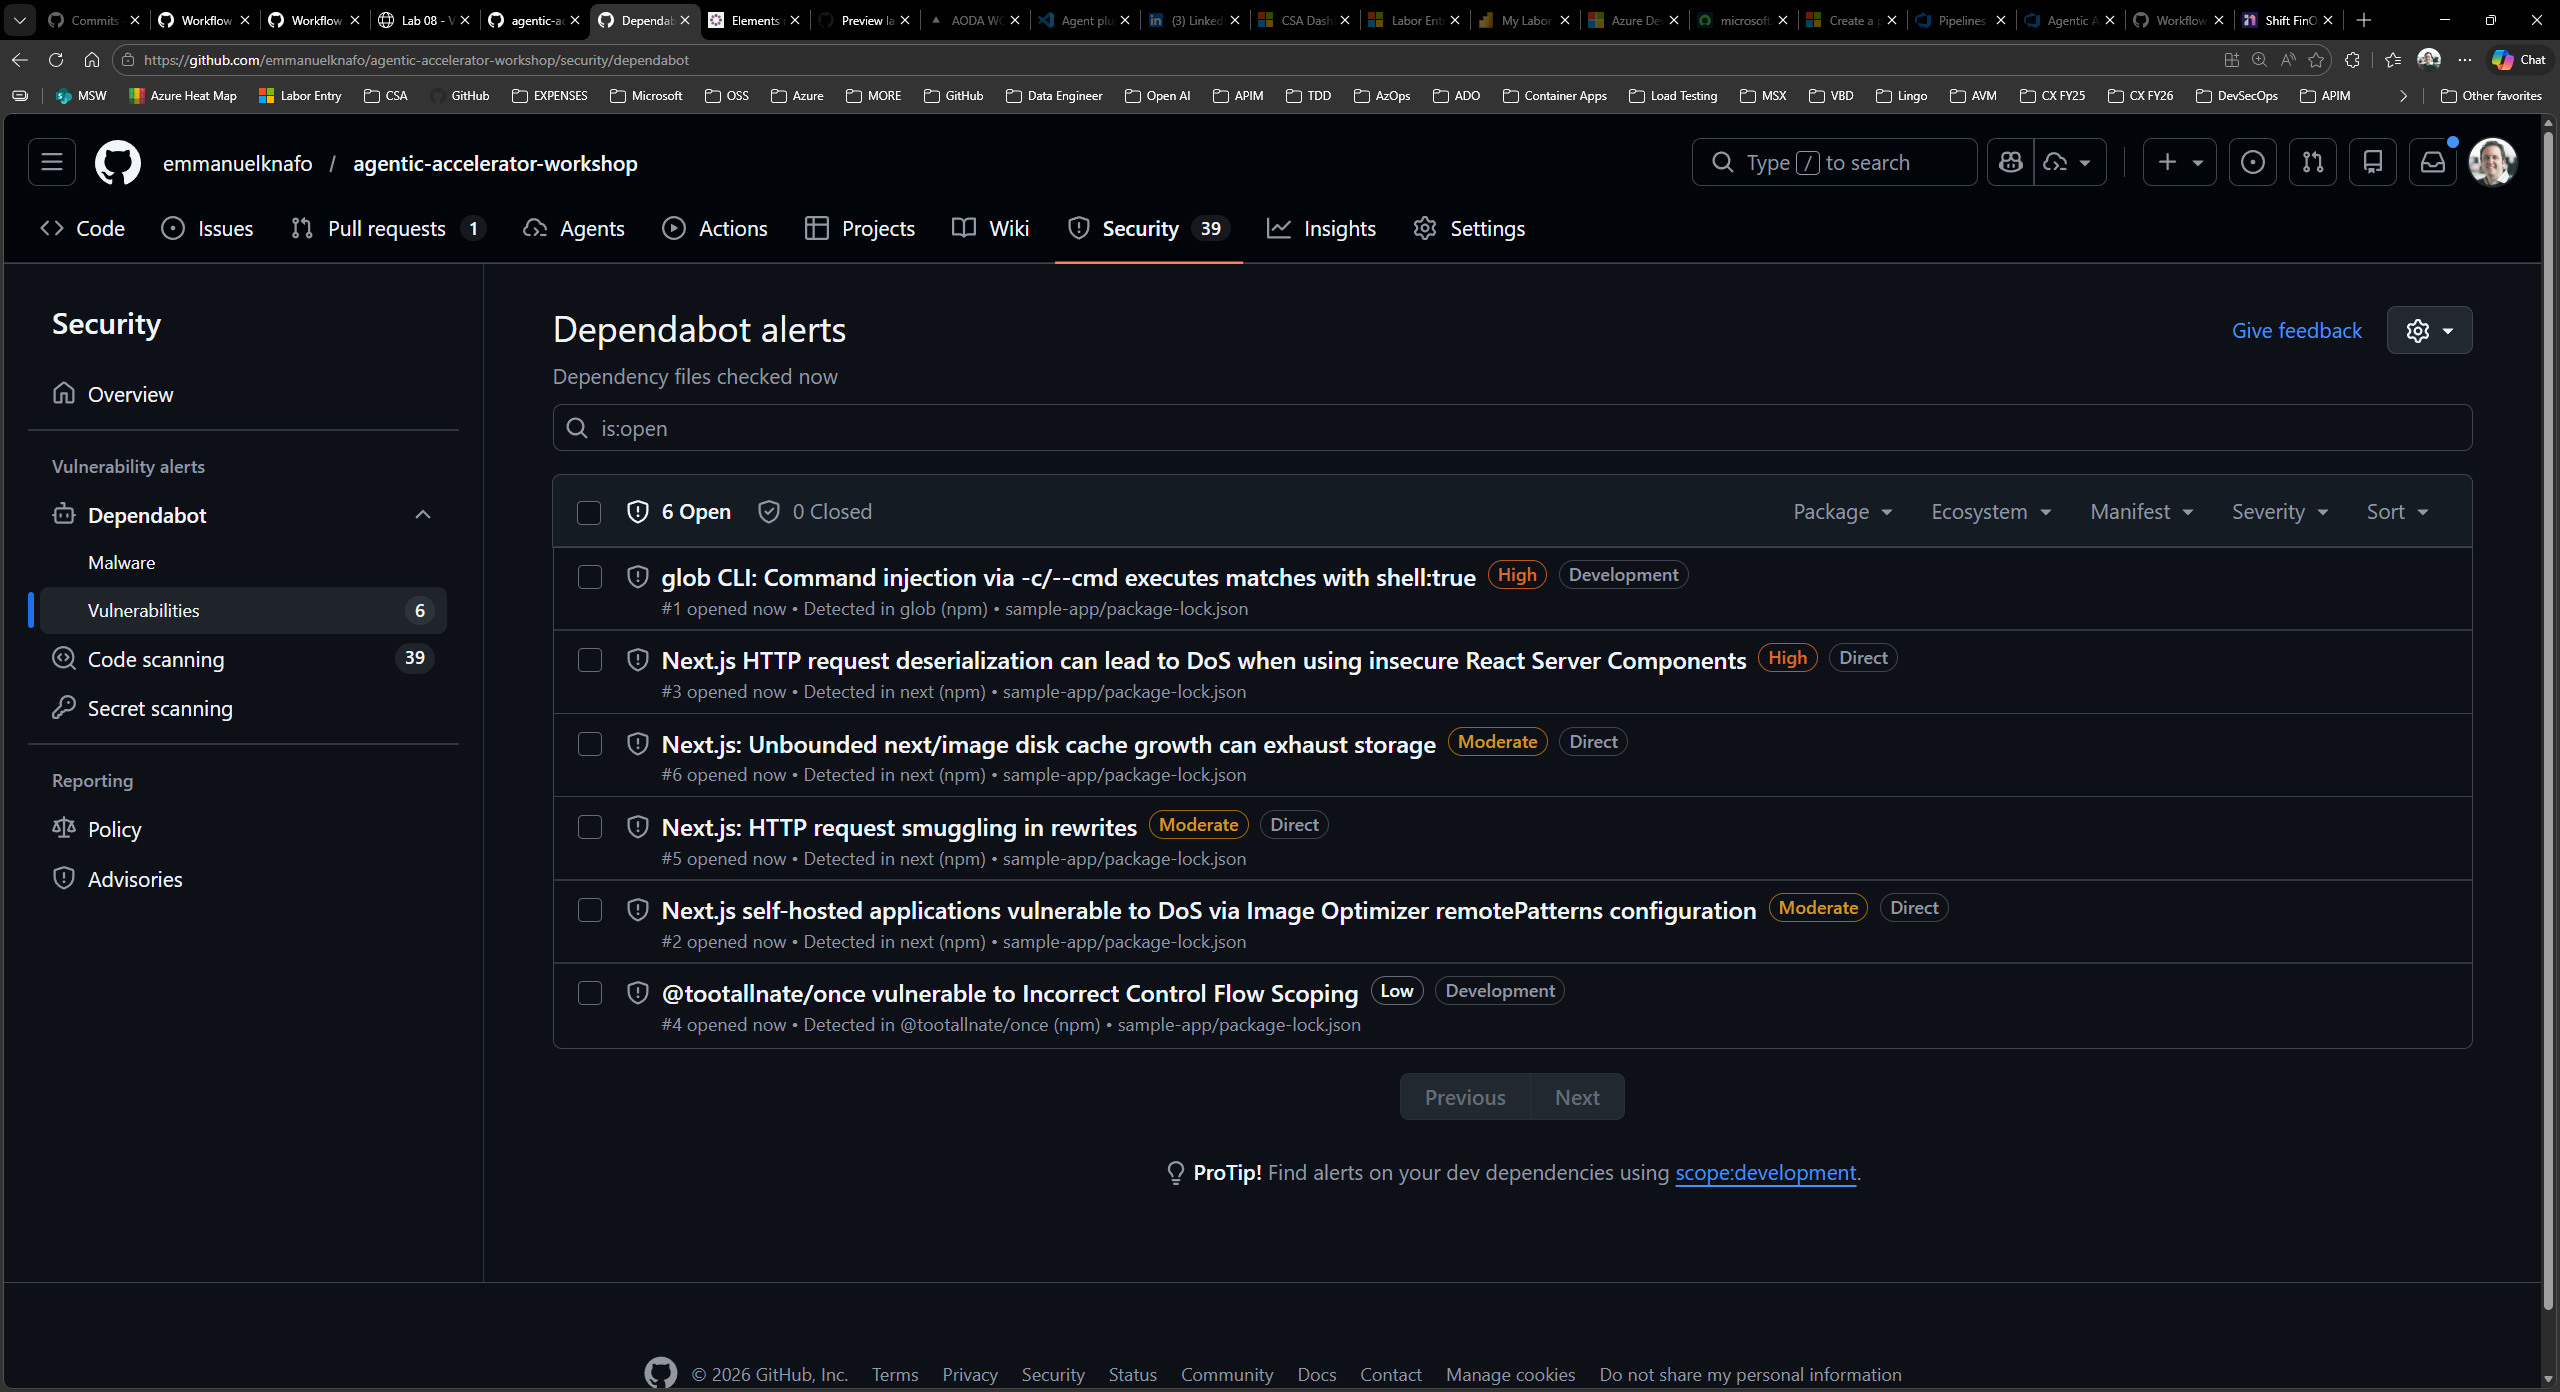The width and height of the screenshot is (2560, 1392).
Task: Open your profile avatar menu
Action: pos(2493,162)
